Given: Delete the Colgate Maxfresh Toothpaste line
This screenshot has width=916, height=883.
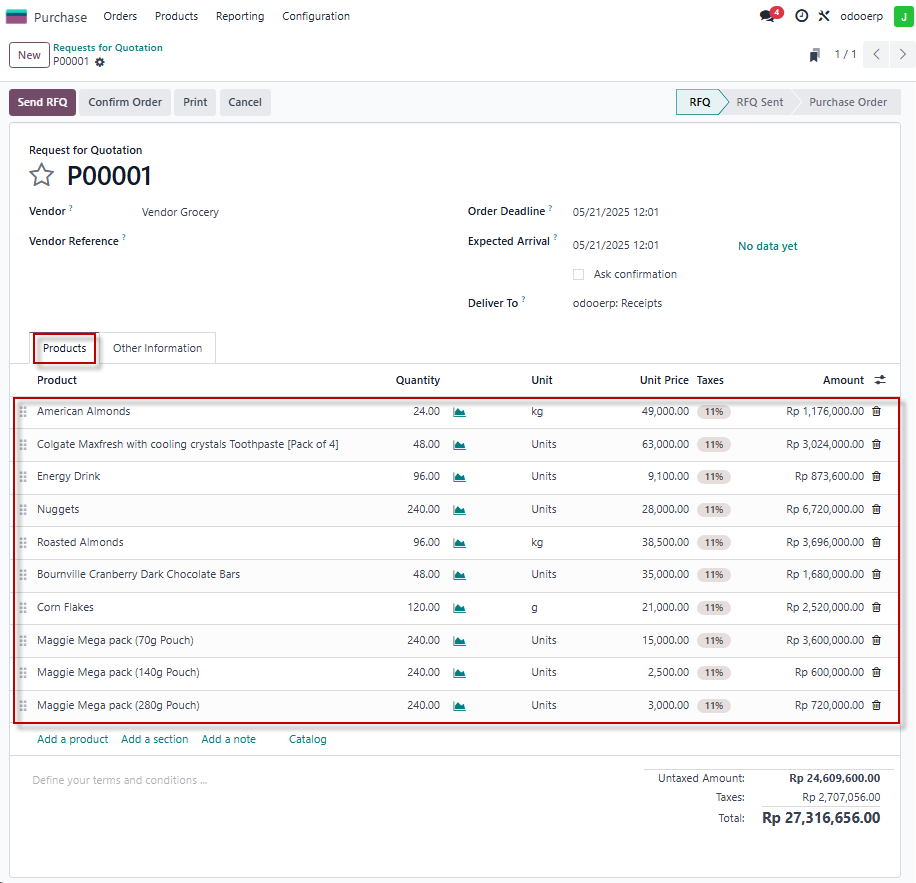Looking at the screenshot, I should 876,444.
